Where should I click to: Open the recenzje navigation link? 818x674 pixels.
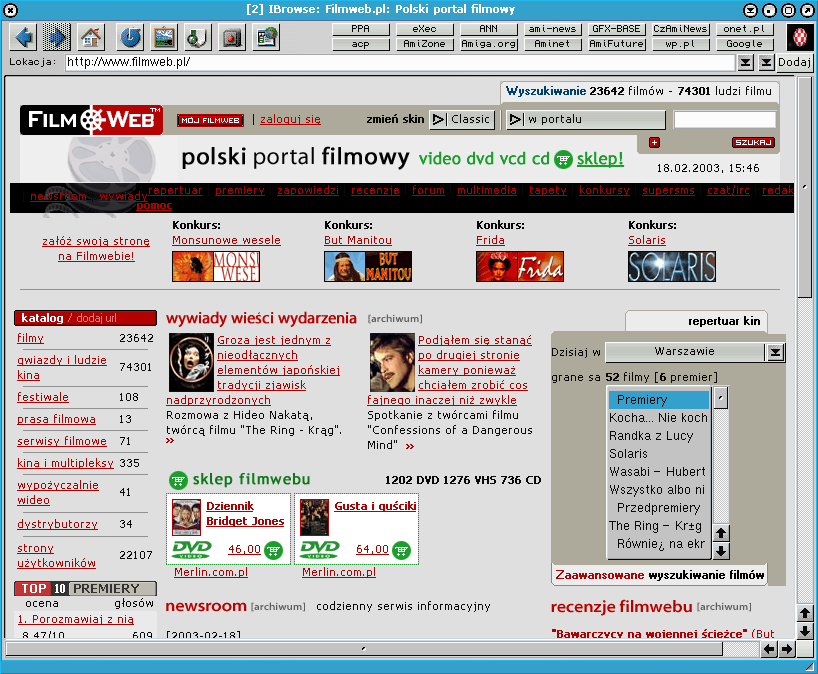(375, 190)
